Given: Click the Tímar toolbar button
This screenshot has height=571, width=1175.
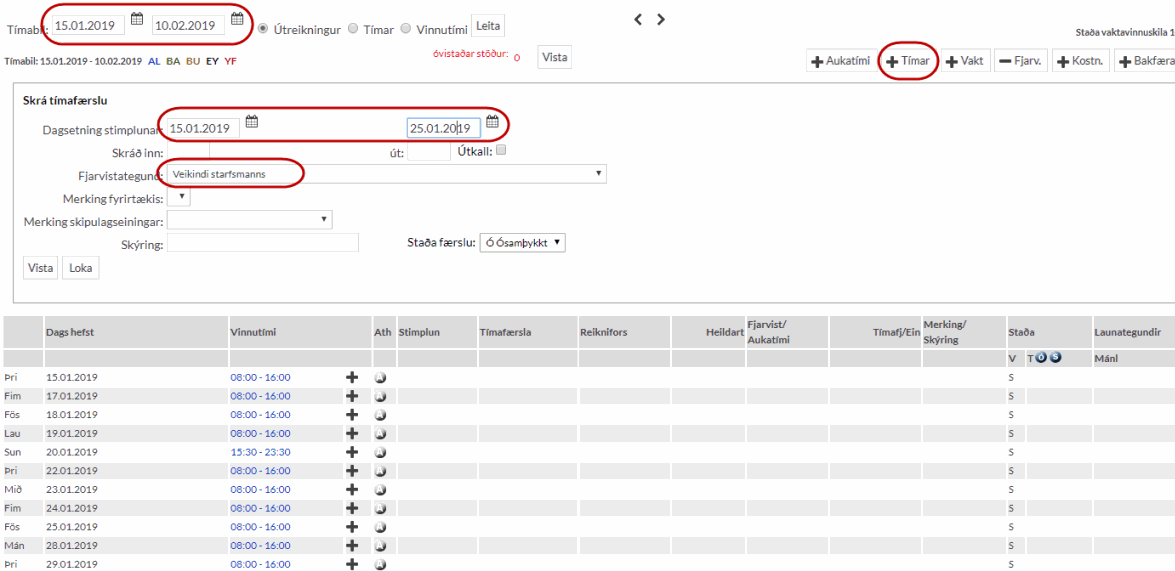Looking at the screenshot, I should pyautogui.click(x=908, y=61).
